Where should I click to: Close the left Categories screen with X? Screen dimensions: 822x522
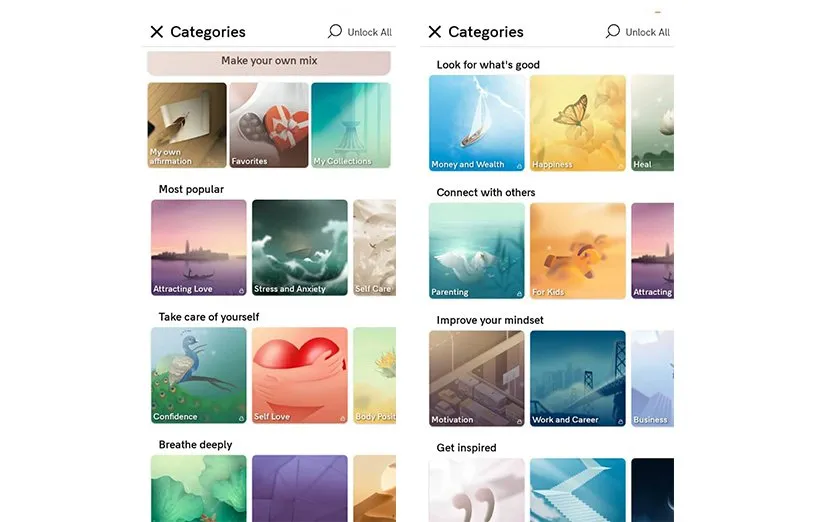coord(157,32)
